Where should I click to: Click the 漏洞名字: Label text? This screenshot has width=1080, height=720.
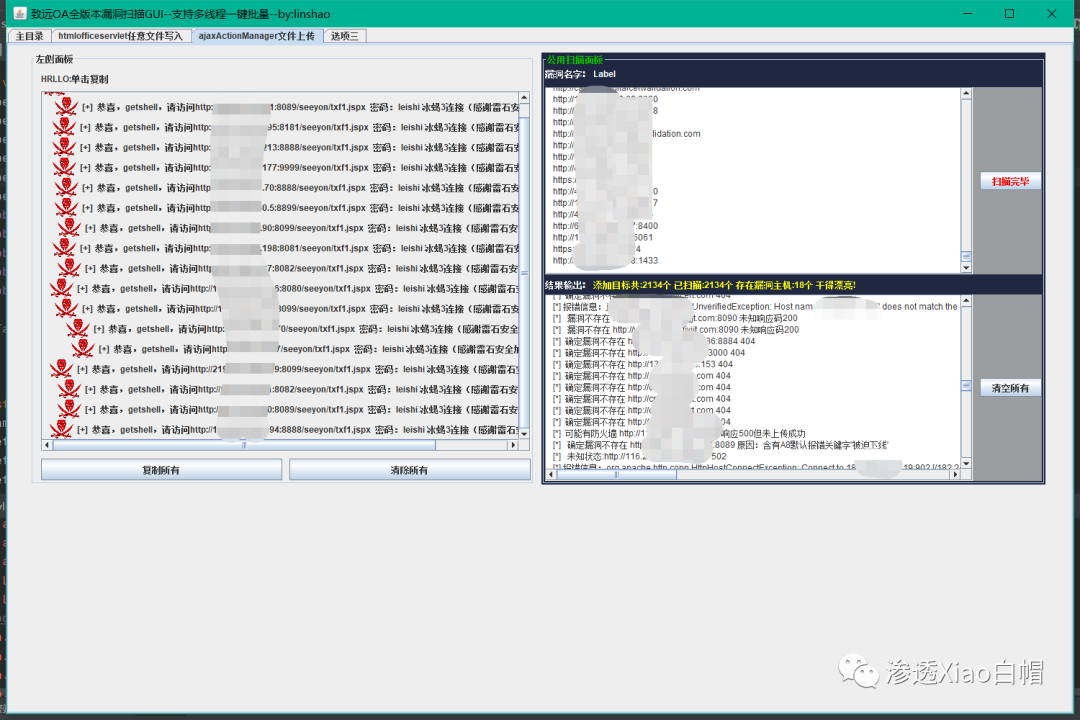(x=580, y=74)
